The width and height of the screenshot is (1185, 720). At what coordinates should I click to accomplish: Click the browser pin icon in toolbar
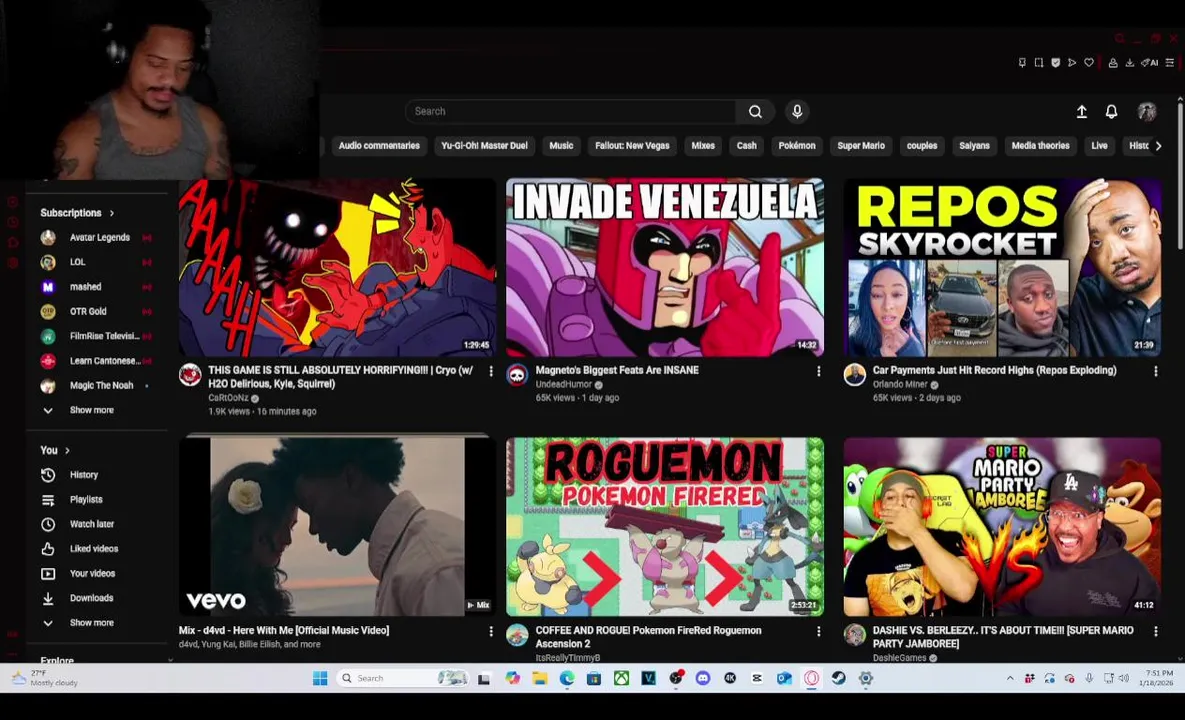[x=1022, y=63]
